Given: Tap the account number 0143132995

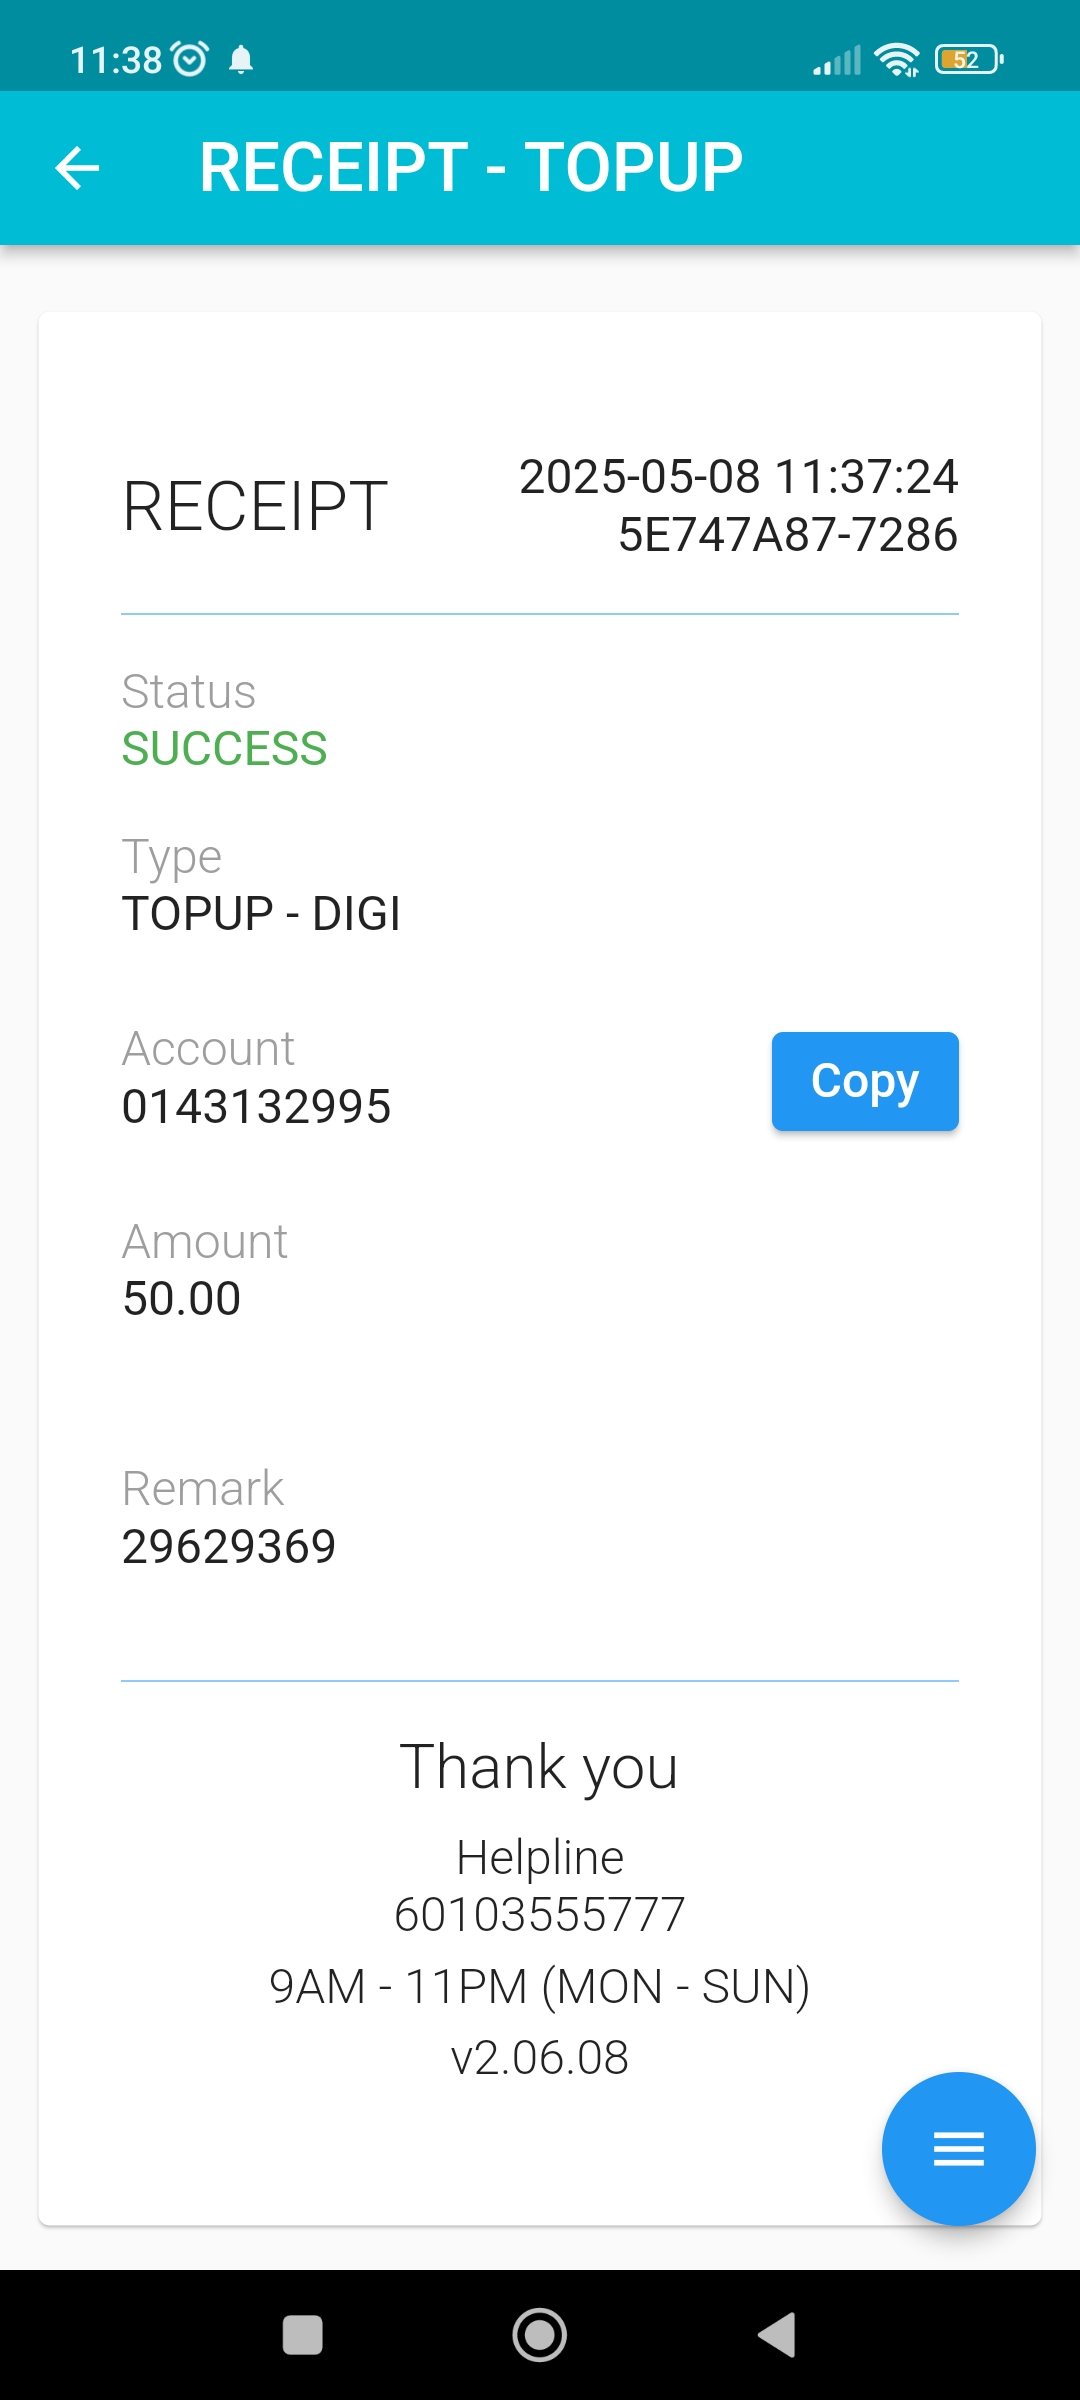Looking at the screenshot, I should click(x=256, y=1107).
